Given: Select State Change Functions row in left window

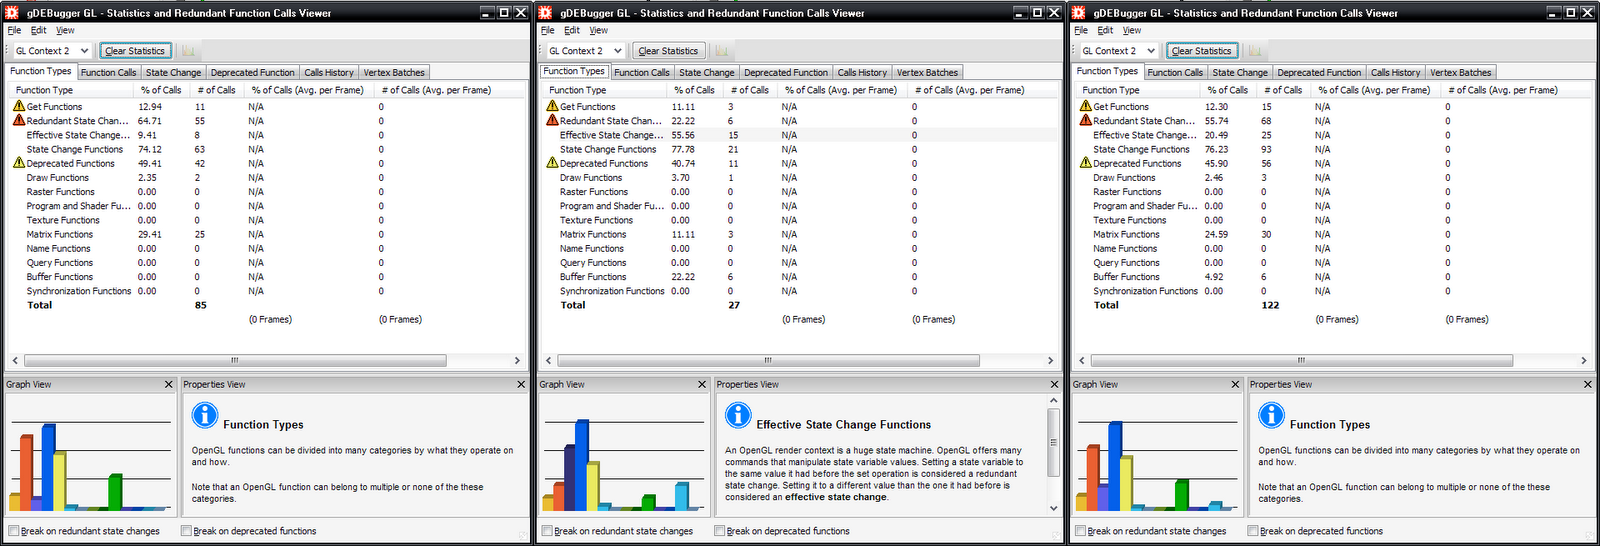Looking at the screenshot, I should [x=266, y=149].
